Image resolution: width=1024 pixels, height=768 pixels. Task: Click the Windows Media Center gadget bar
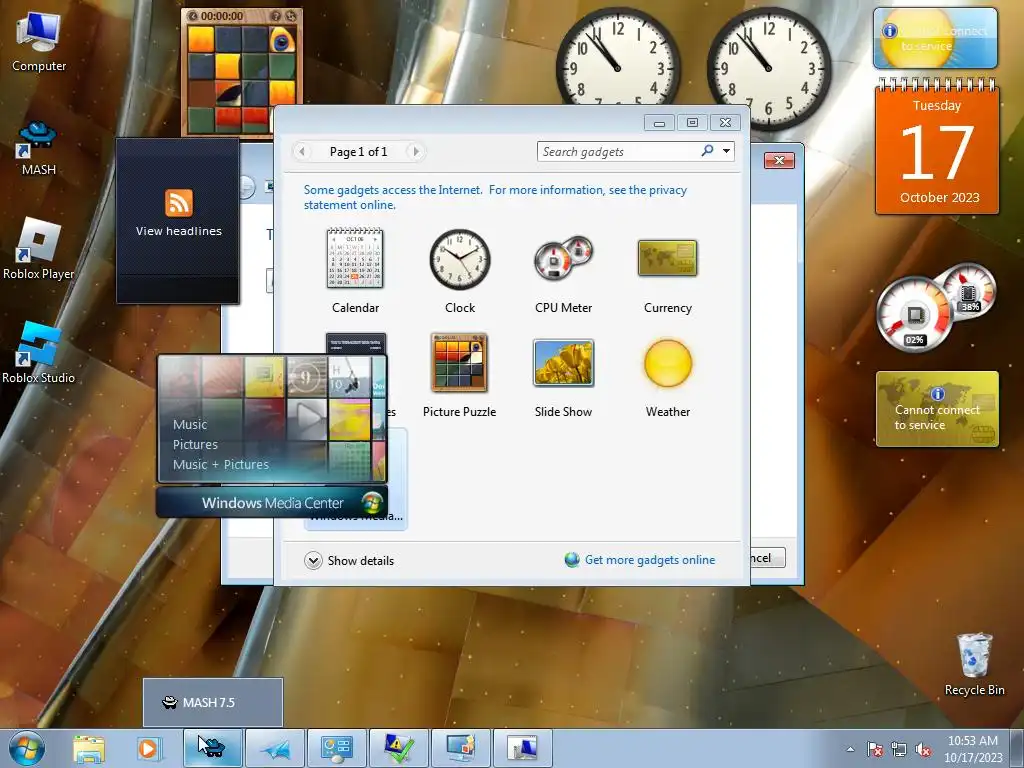pos(272,503)
